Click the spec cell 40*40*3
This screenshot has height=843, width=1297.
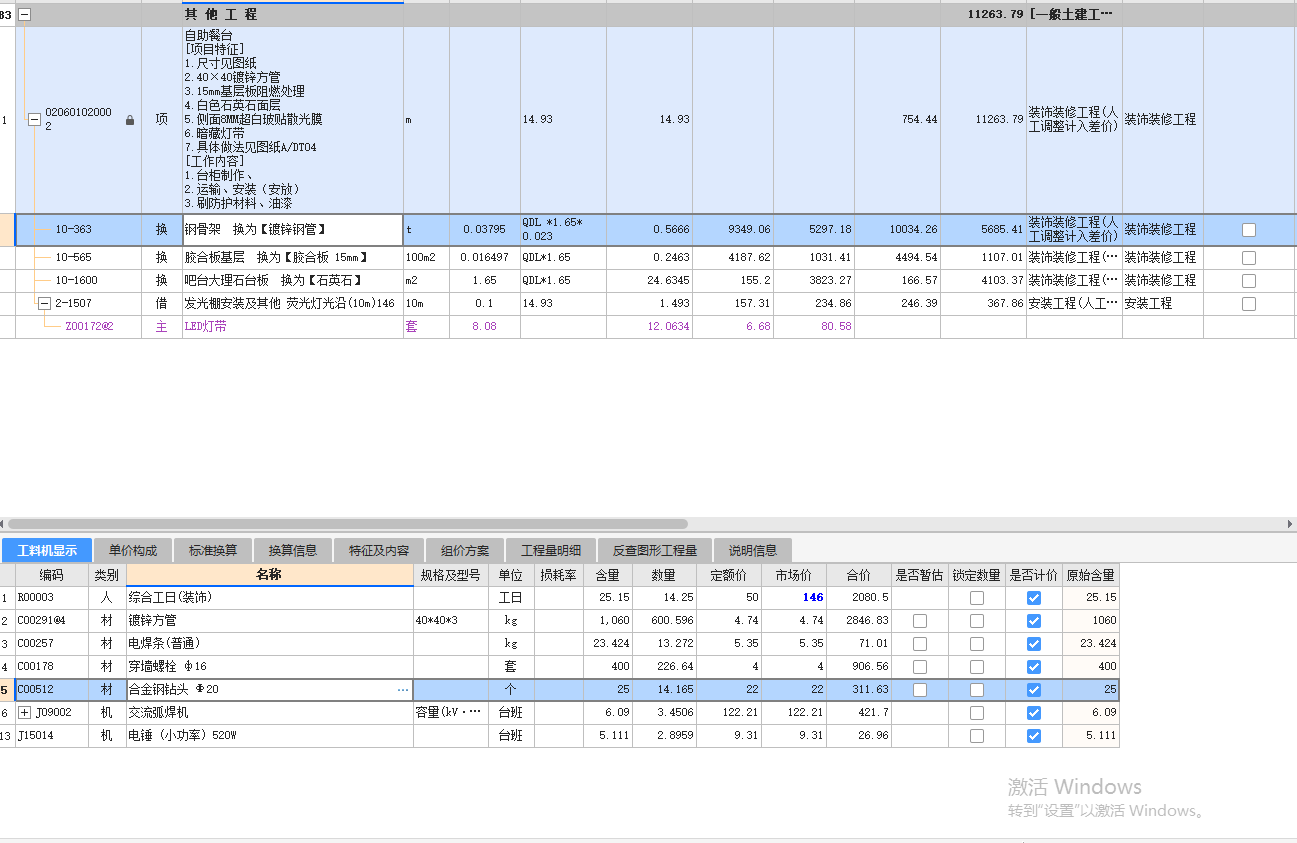(x=451, y=621)
